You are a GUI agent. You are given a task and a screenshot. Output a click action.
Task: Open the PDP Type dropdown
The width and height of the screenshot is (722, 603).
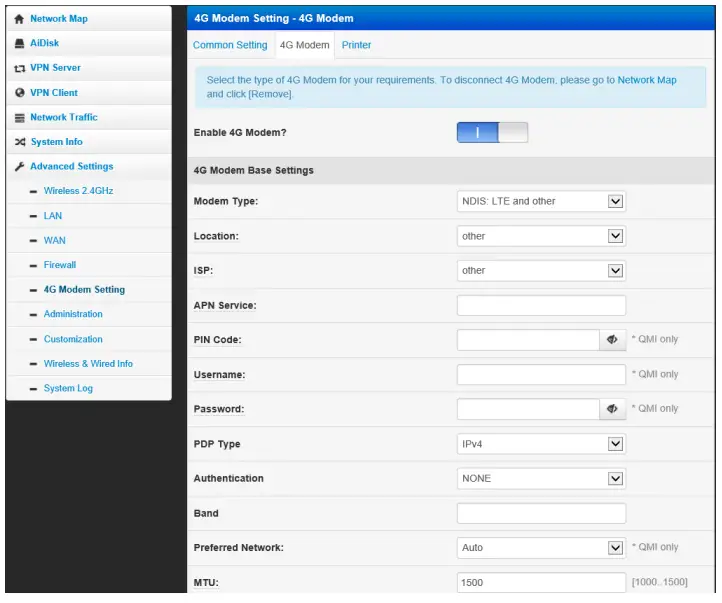(541, 444)
